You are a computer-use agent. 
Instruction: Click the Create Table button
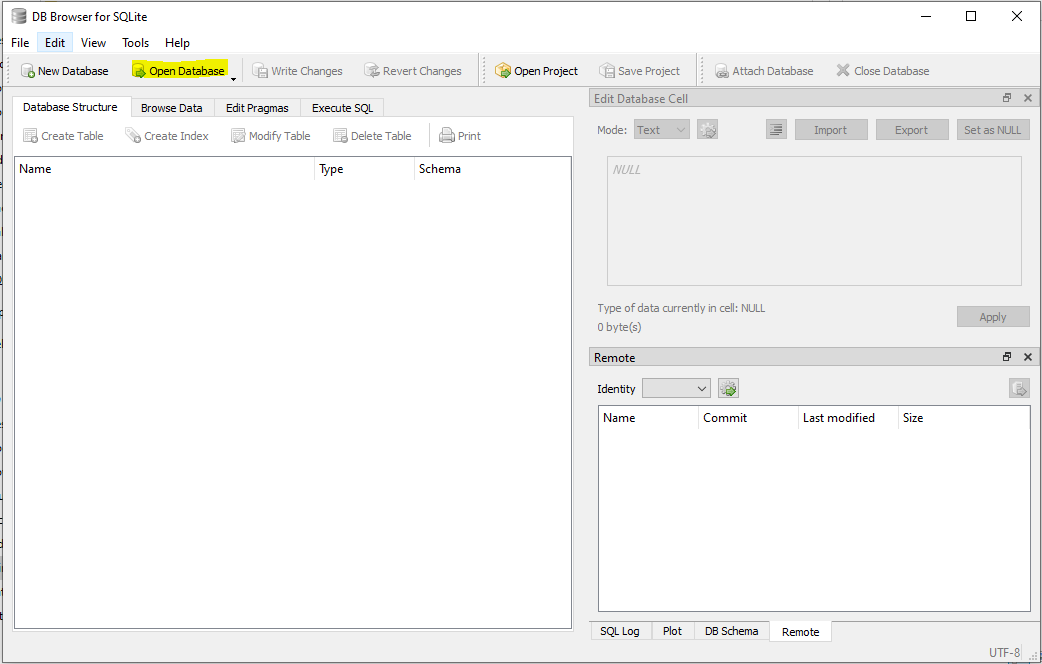[x=63, y=136]
